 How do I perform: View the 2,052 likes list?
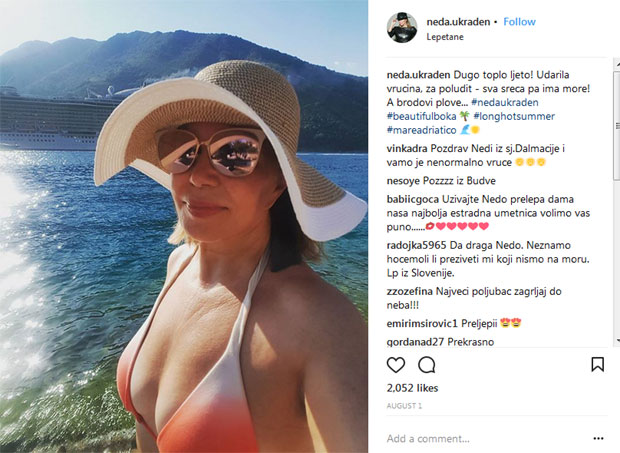412,388
